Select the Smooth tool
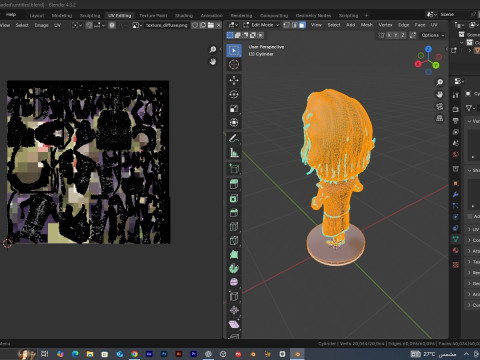Image resolution: width=480 pixels, height=360 pixels. click(x=234, y=282)
